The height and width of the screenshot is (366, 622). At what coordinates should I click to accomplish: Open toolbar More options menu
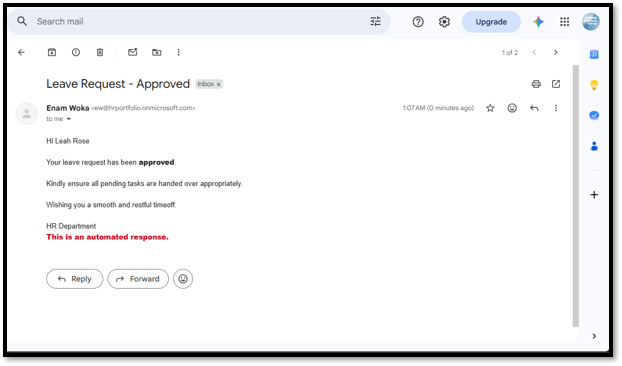(179, 52)
